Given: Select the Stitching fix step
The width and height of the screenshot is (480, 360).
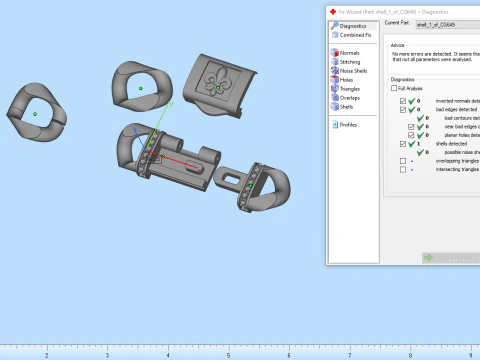Looking at the screenshot, I should [x=345, y=62].
